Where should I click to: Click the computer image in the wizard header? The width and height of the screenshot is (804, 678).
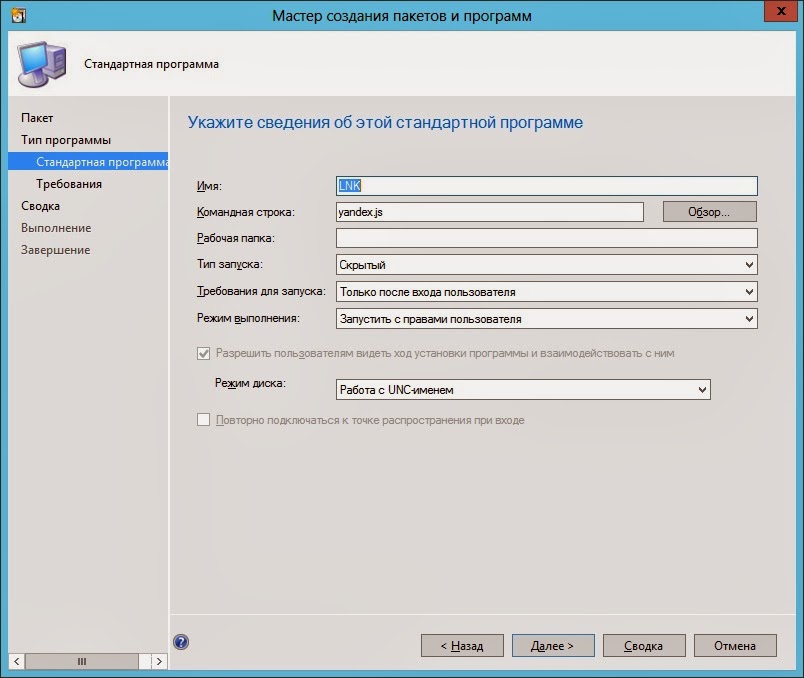click(x=42, y=64)
